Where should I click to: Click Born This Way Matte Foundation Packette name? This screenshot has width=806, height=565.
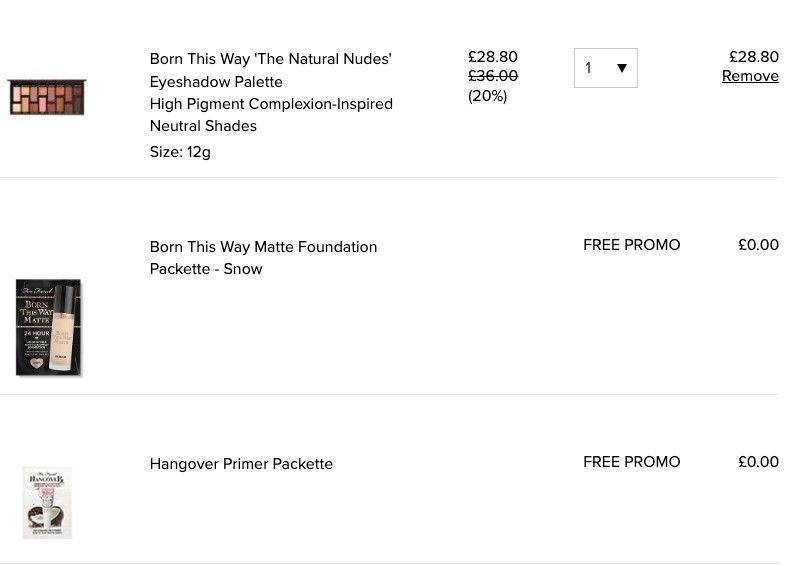[x=263, y=258]
